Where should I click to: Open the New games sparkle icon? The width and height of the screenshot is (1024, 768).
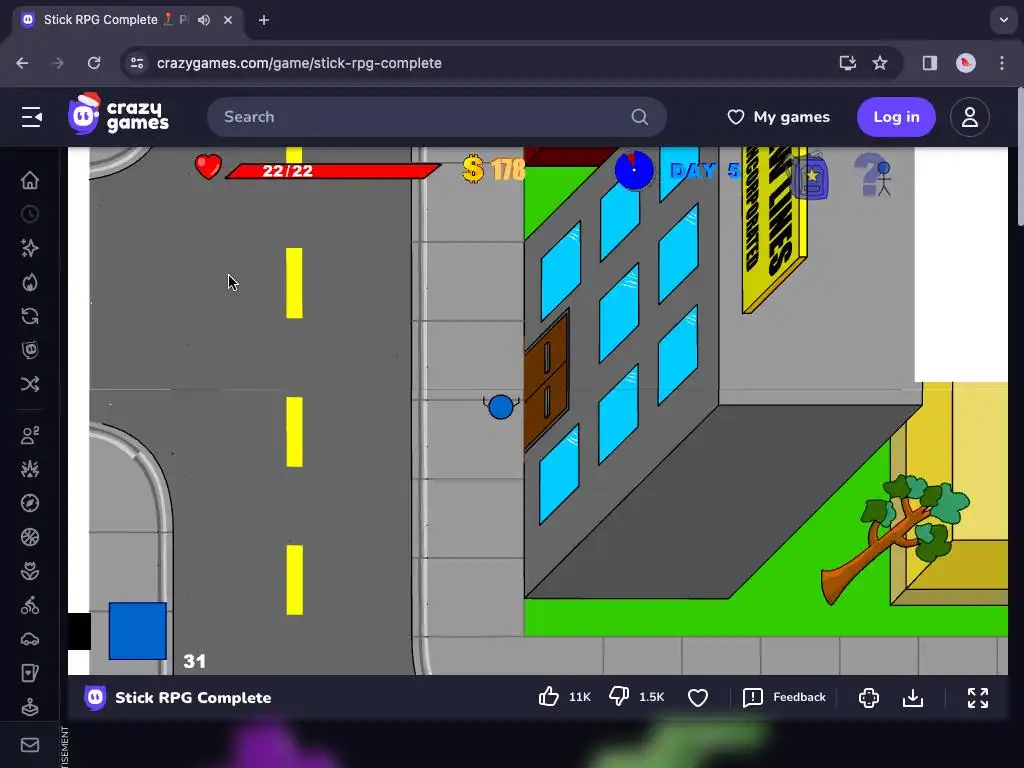coord(30,248)
